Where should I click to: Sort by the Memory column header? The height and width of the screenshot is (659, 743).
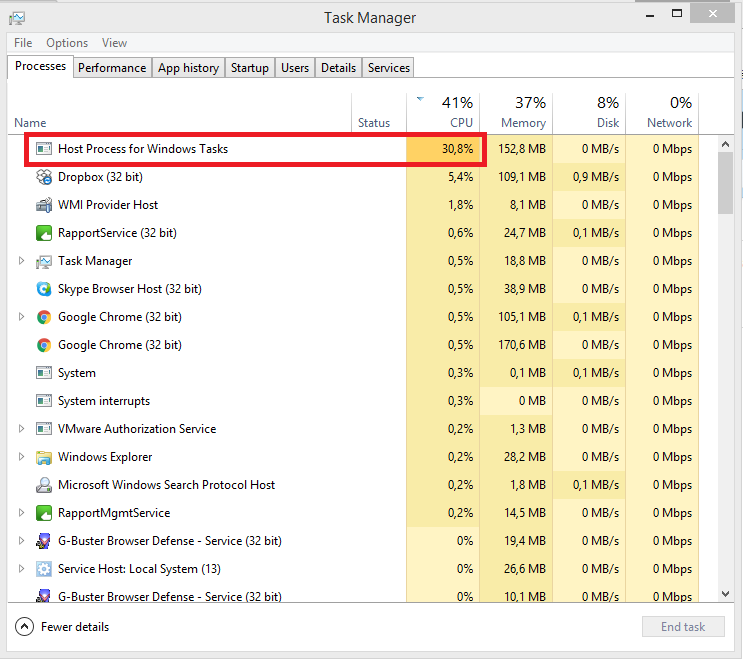516,113
